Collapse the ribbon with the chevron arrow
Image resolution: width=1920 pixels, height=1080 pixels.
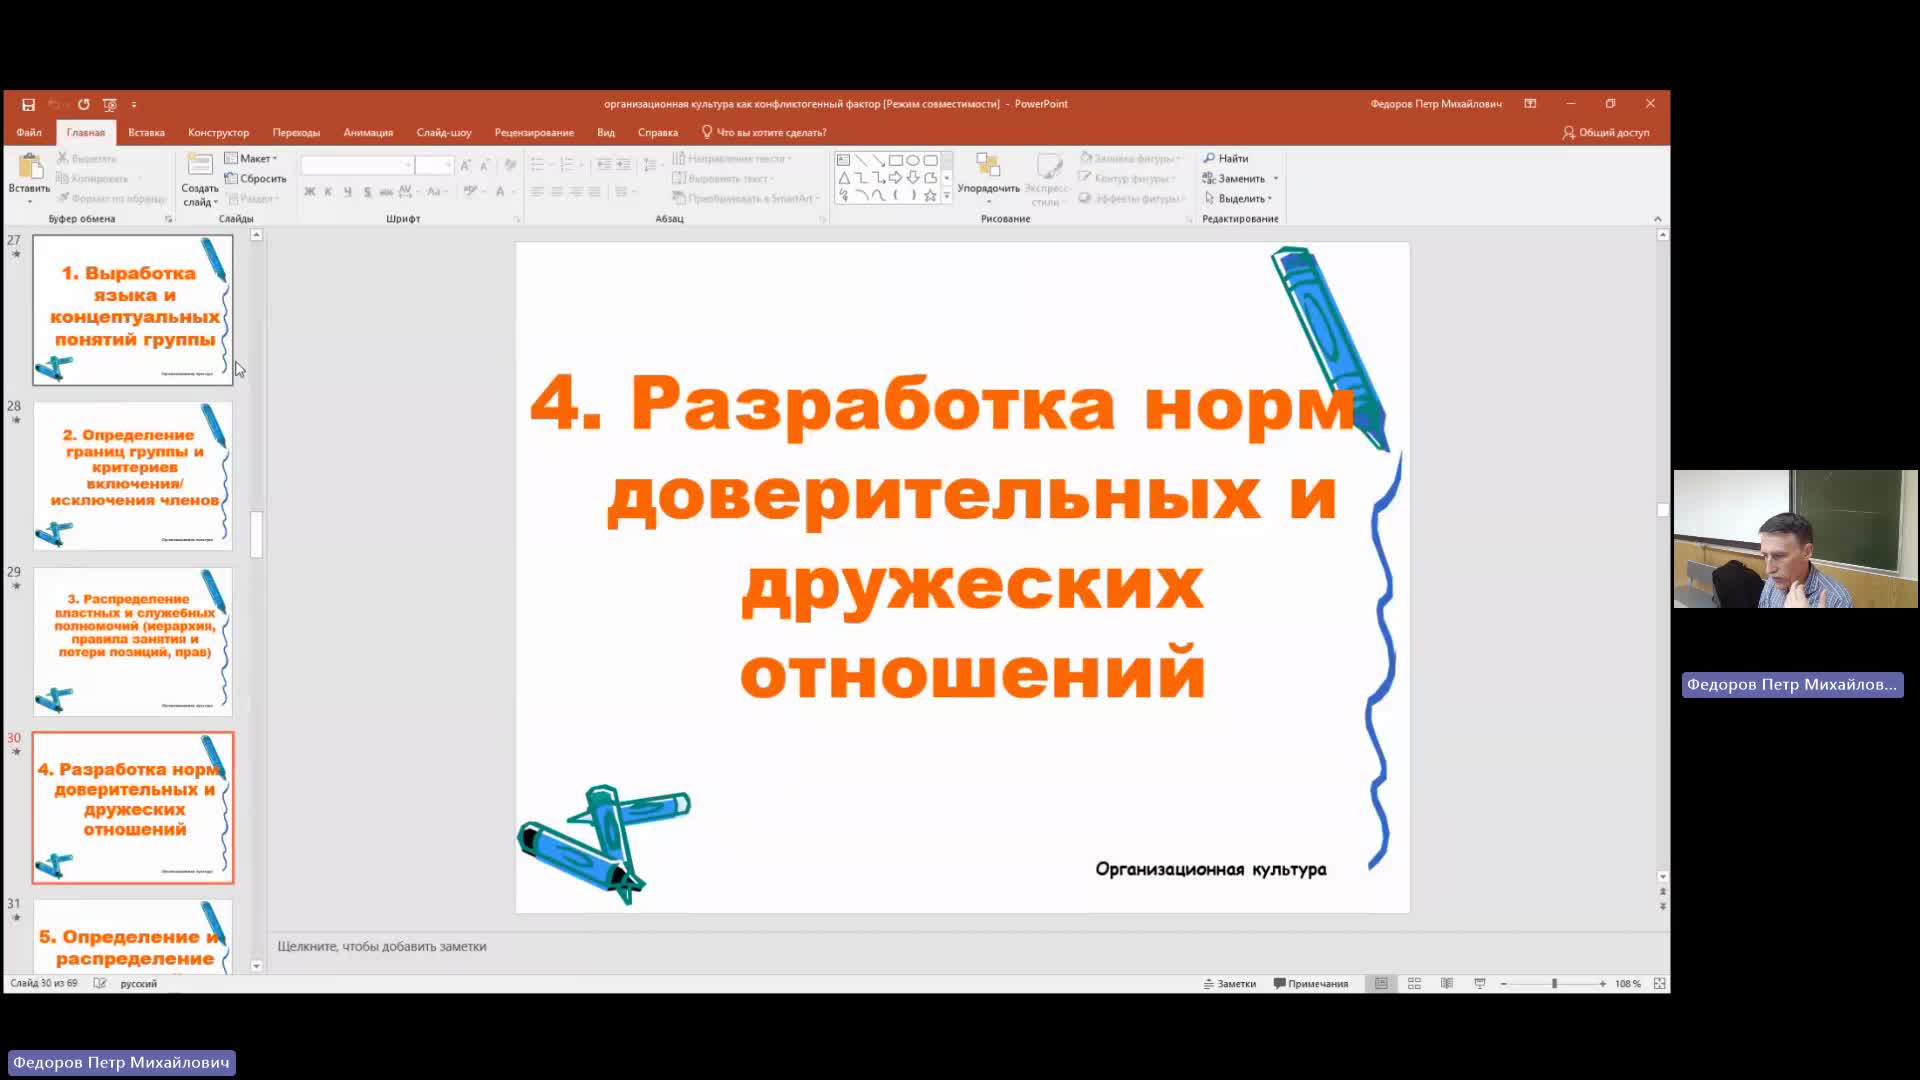(x=1657, y=219)
